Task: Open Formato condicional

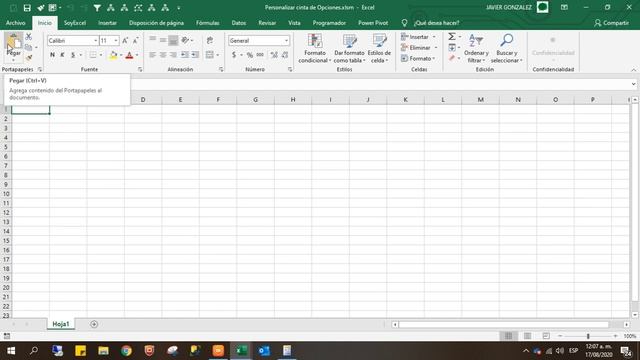Action: pyautogui.click(x=315, y=49)
